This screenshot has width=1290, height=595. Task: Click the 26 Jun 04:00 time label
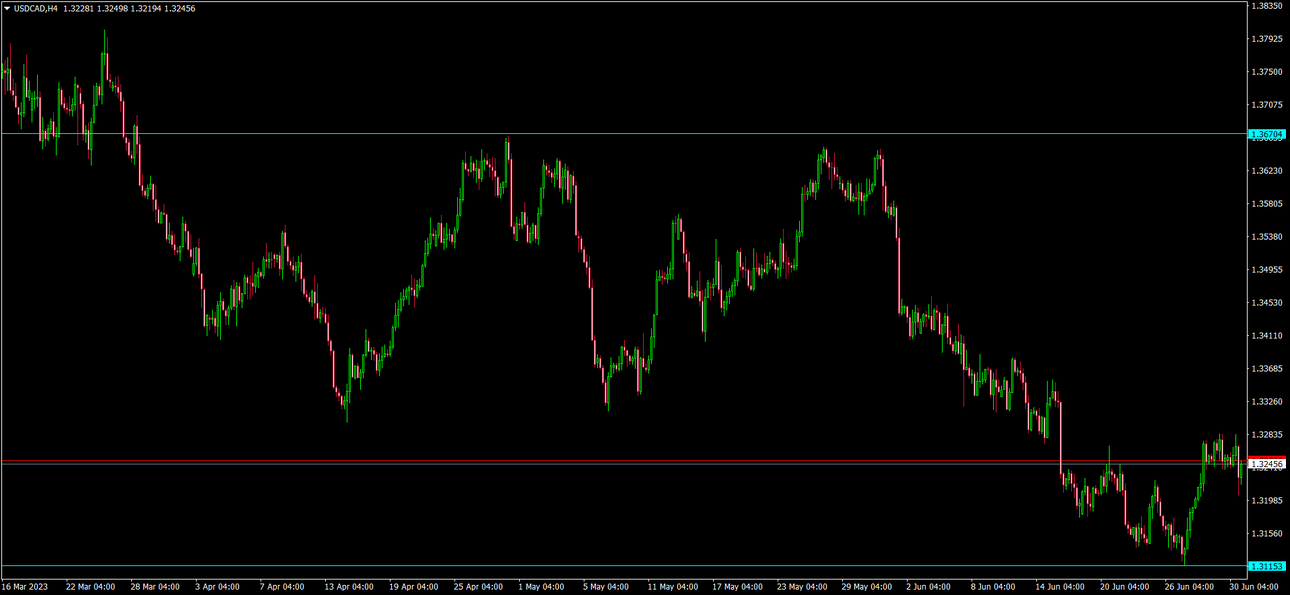[1188, 587]
